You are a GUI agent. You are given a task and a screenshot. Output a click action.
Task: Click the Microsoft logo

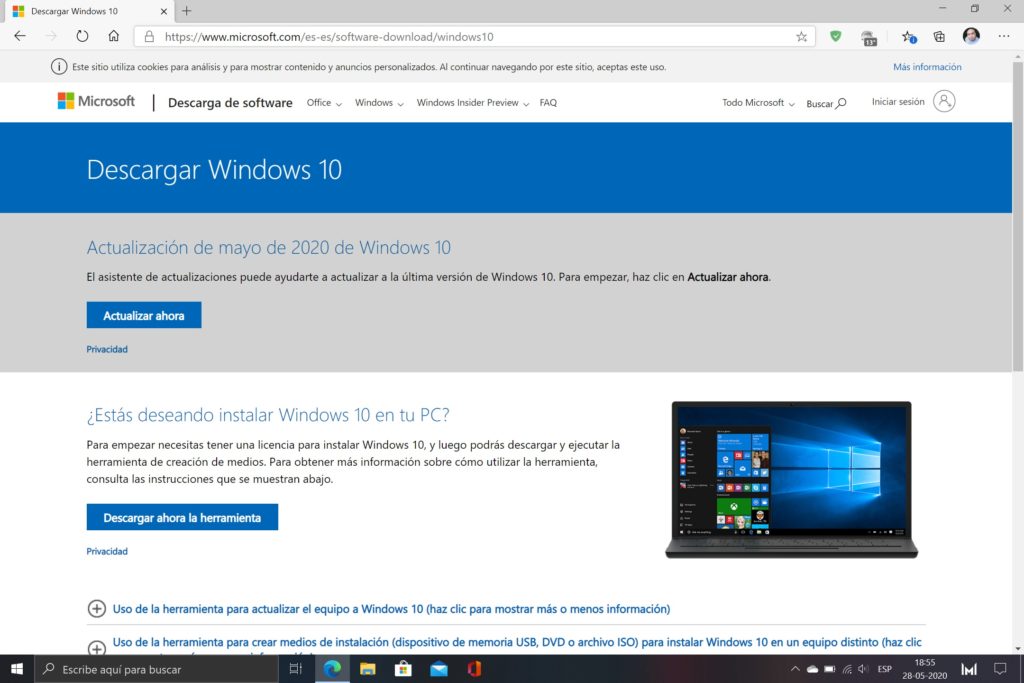point(96,101)
